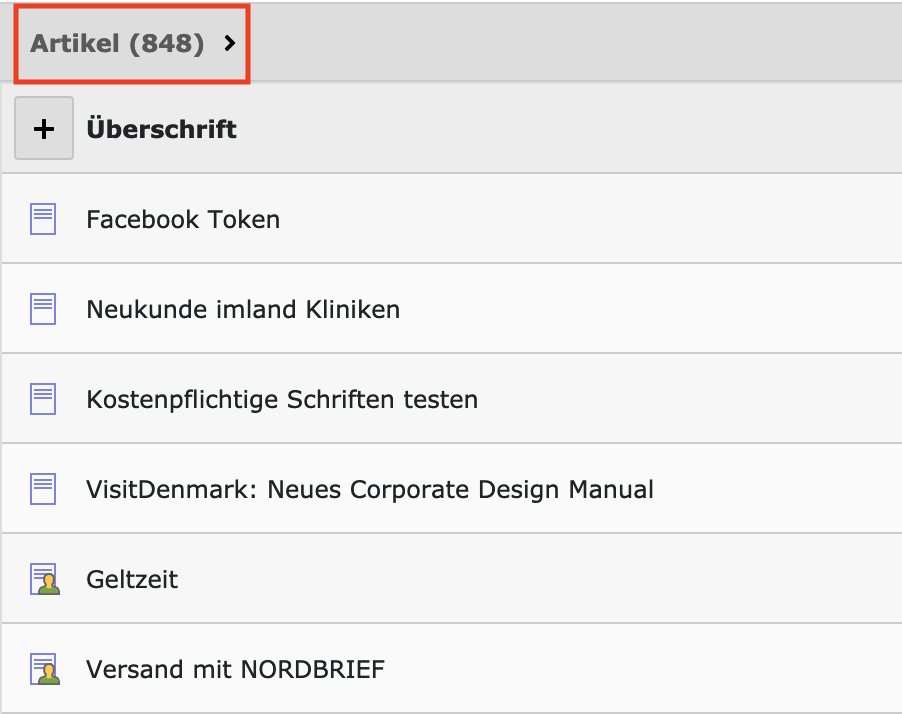
Task: Open the Kostenpflichtige Schriften testen title
Action: (x=282, y=399)
